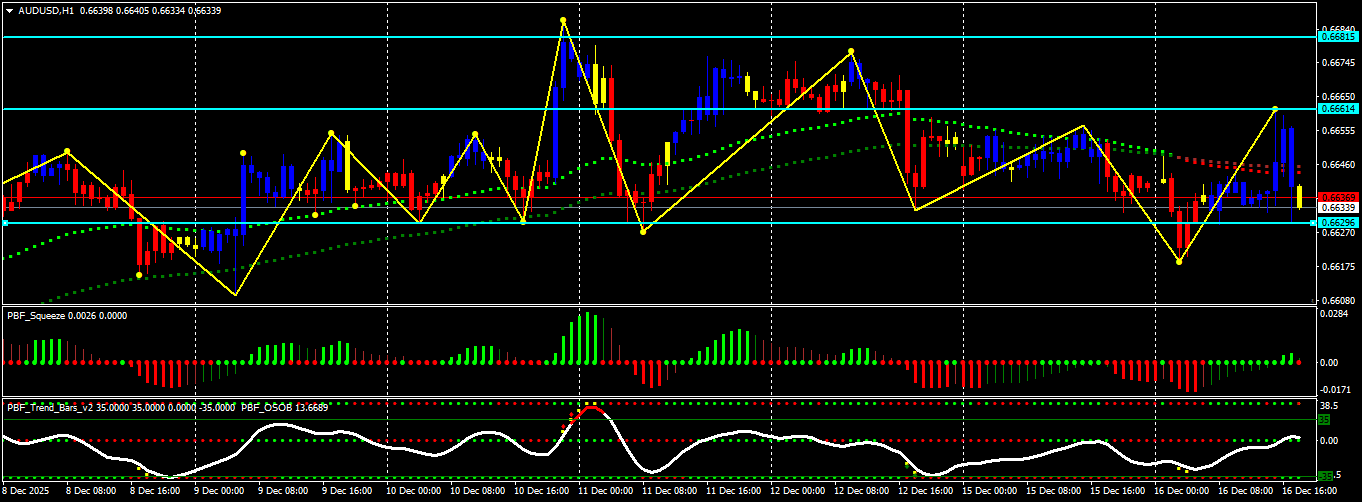1362x502 pixels.
Task: Click the 0.0284 squeeze scale value
Action: pyautogui.click(x=1335, y=313)
